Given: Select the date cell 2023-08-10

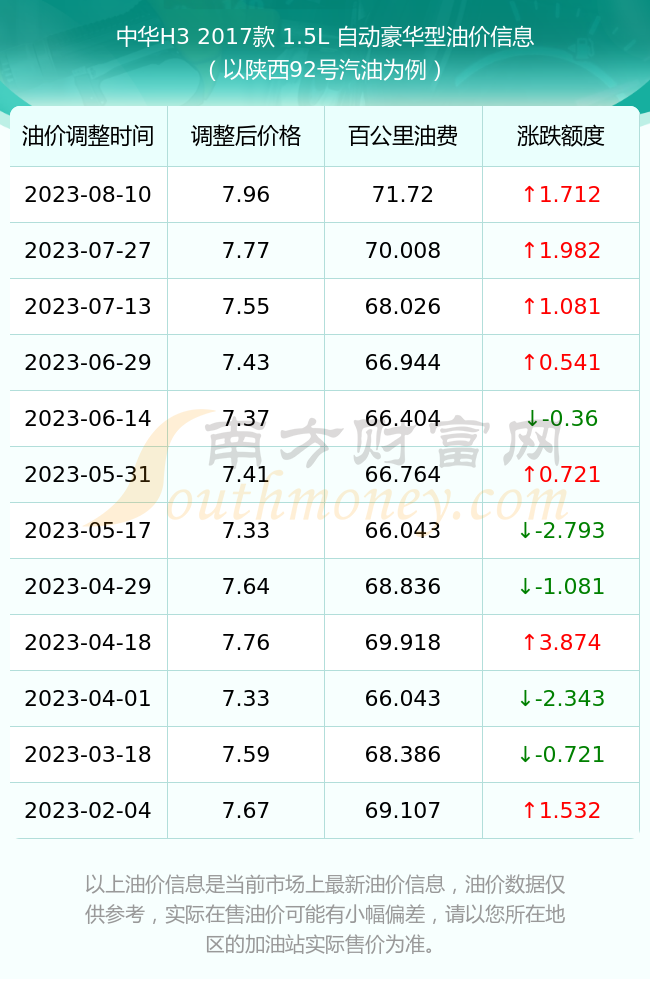Looking at the screenshot, I should coord(88,195).
